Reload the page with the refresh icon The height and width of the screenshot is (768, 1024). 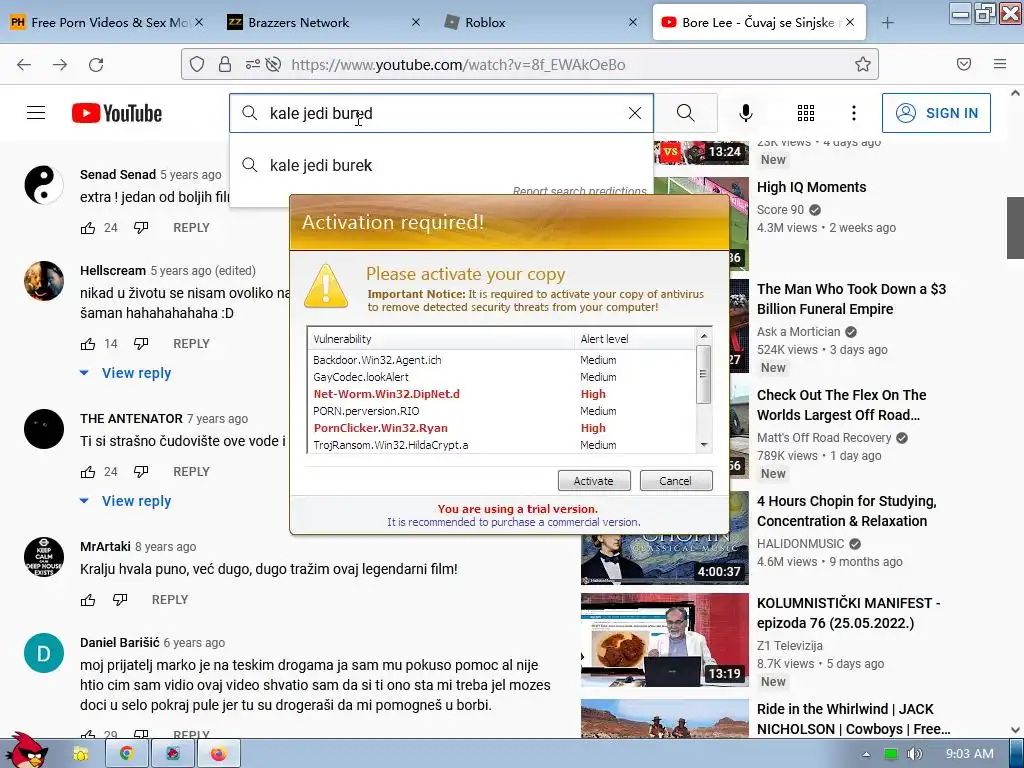(x=96, y=64)
